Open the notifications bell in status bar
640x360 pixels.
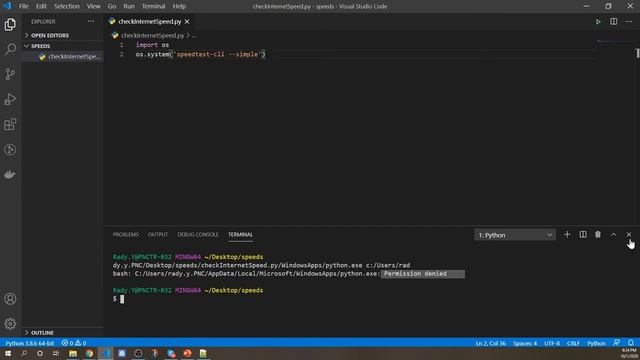(x=631, y=343)
